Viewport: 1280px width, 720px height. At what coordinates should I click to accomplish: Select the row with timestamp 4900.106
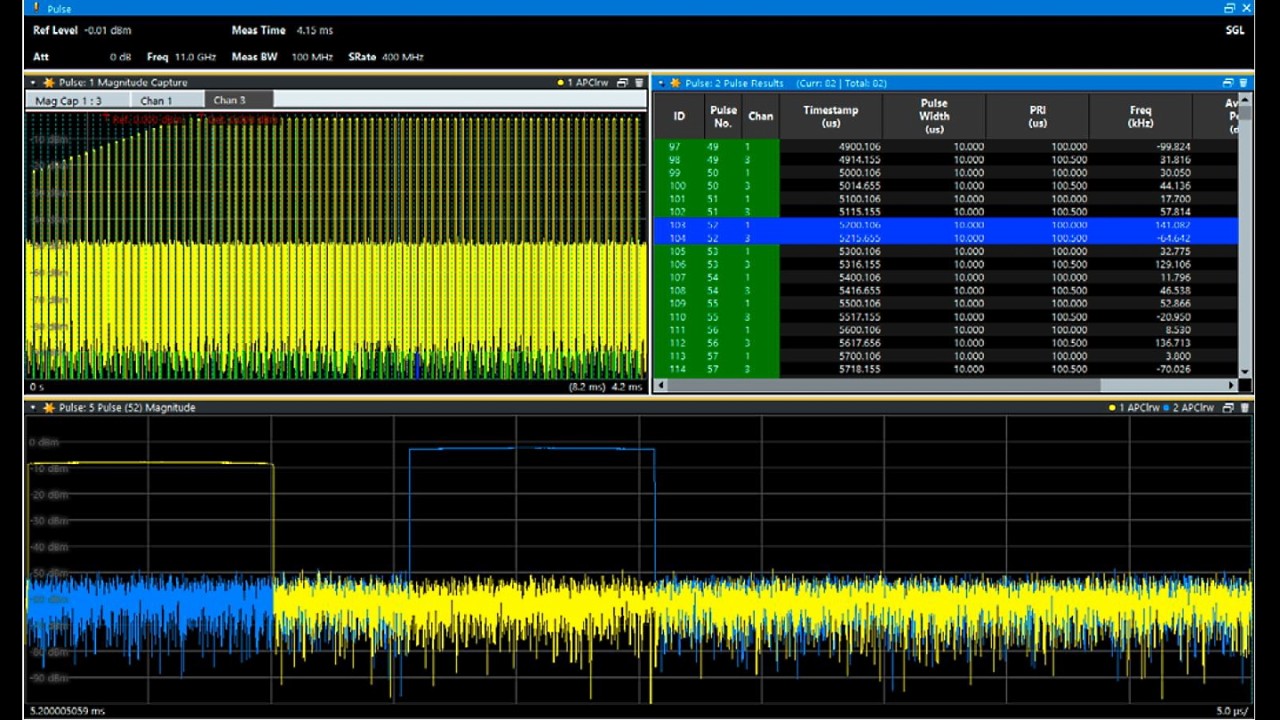946,147
